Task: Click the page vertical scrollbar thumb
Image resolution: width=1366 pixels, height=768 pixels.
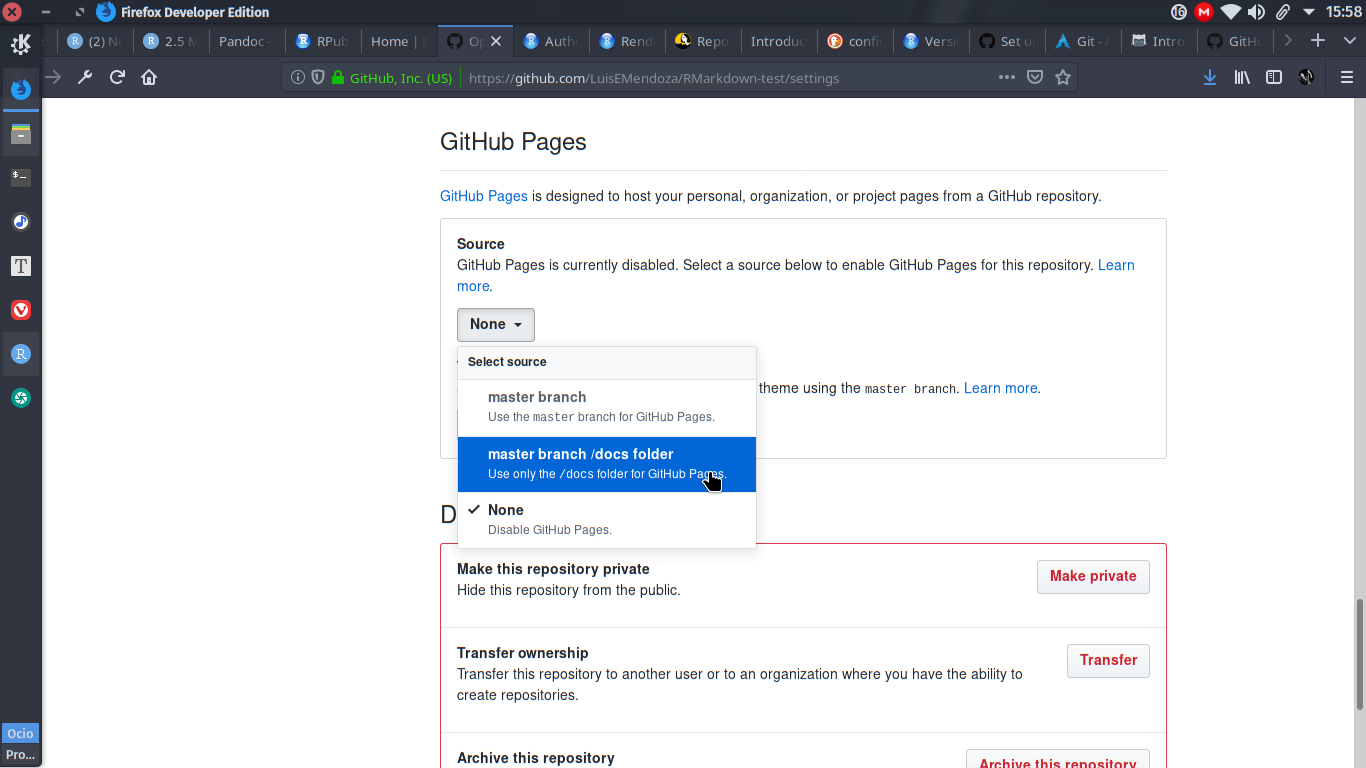Action: 1359,655
